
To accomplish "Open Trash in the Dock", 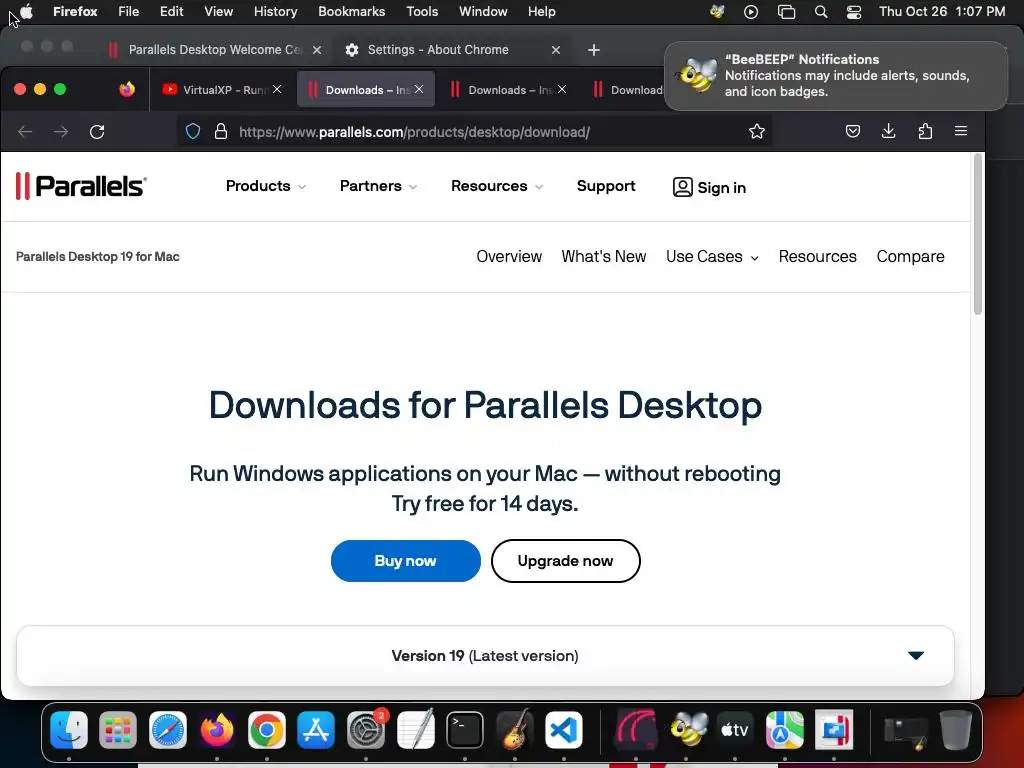I will 955,729.
